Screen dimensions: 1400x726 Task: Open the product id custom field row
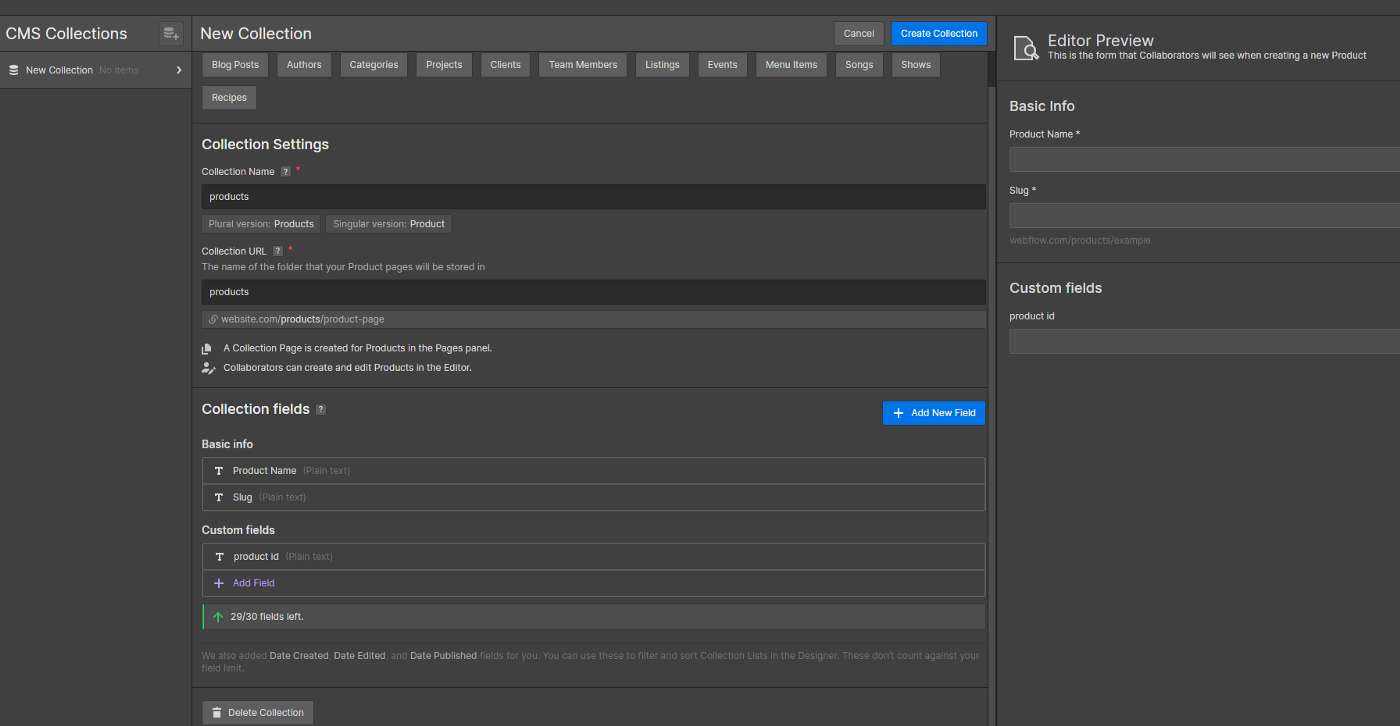(x=594, y=557)
